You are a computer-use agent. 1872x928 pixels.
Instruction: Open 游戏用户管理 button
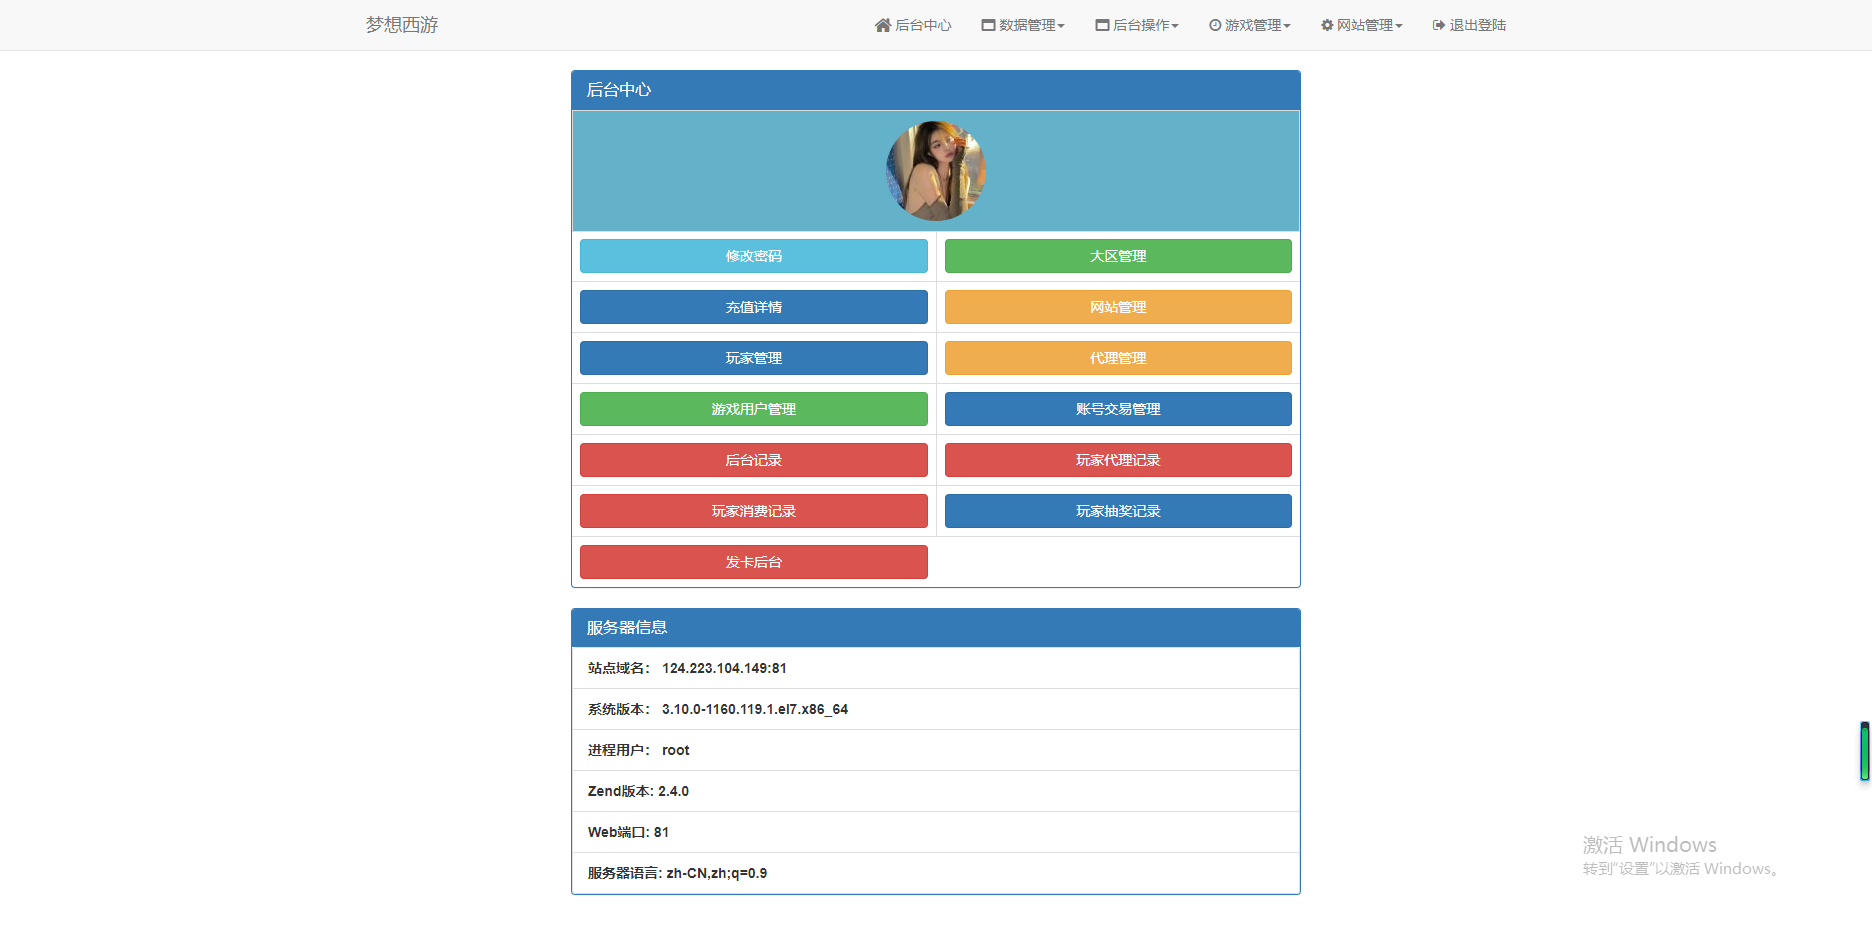(x=753, y=409)
